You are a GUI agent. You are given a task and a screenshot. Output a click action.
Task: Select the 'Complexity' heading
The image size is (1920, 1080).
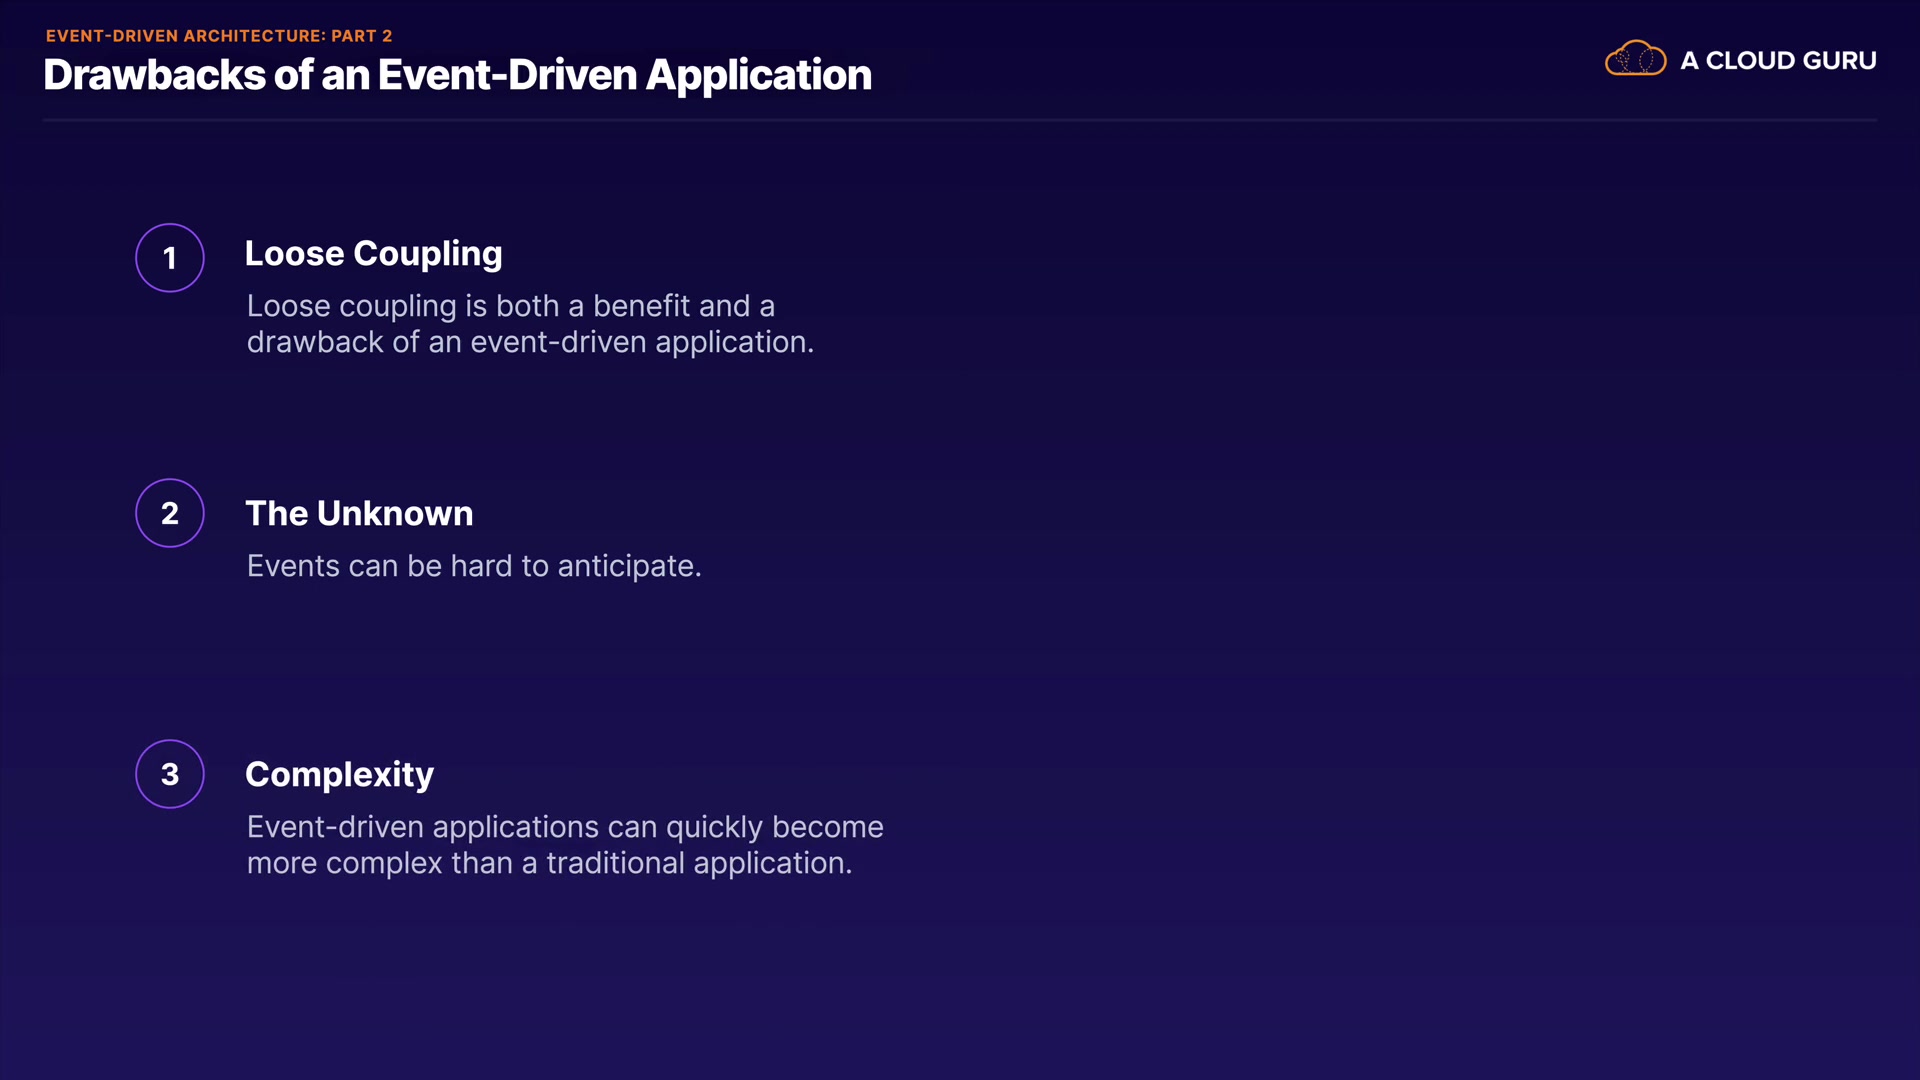(339, 775)
